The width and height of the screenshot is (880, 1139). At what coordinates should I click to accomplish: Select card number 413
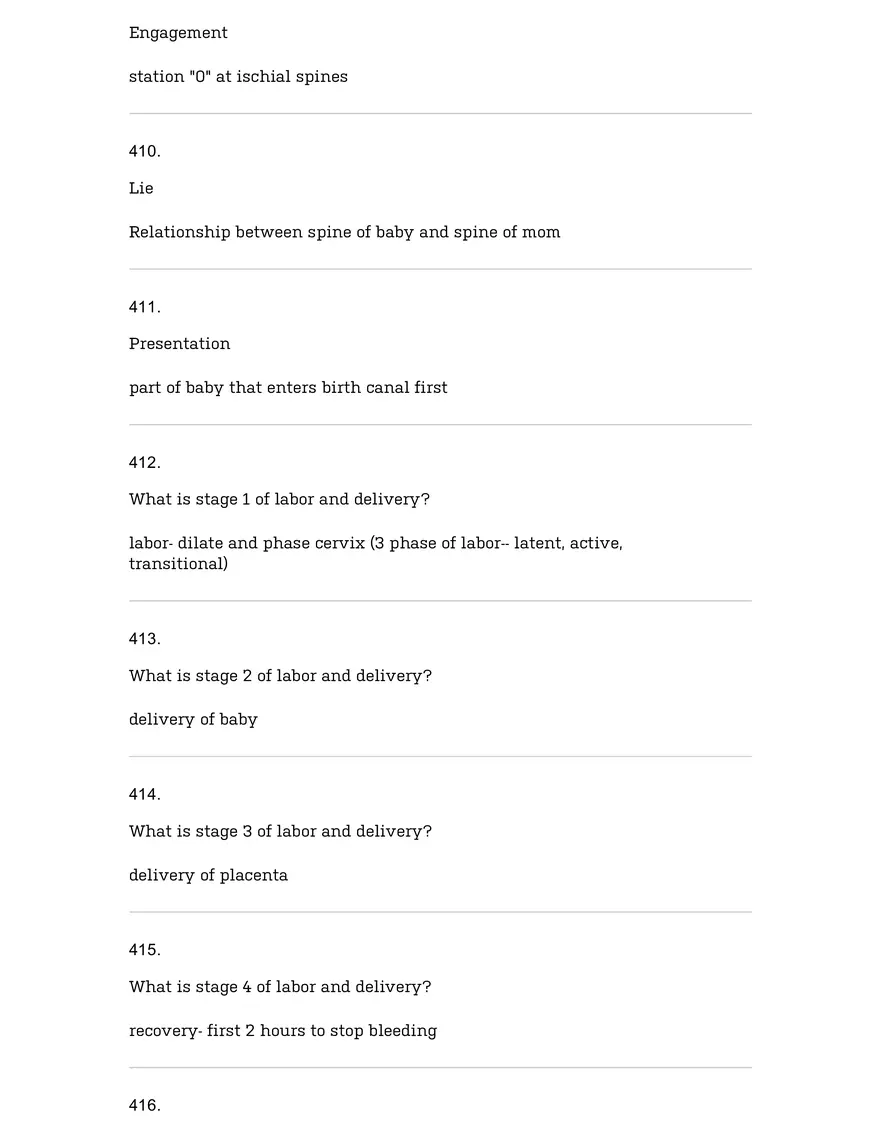144,639
